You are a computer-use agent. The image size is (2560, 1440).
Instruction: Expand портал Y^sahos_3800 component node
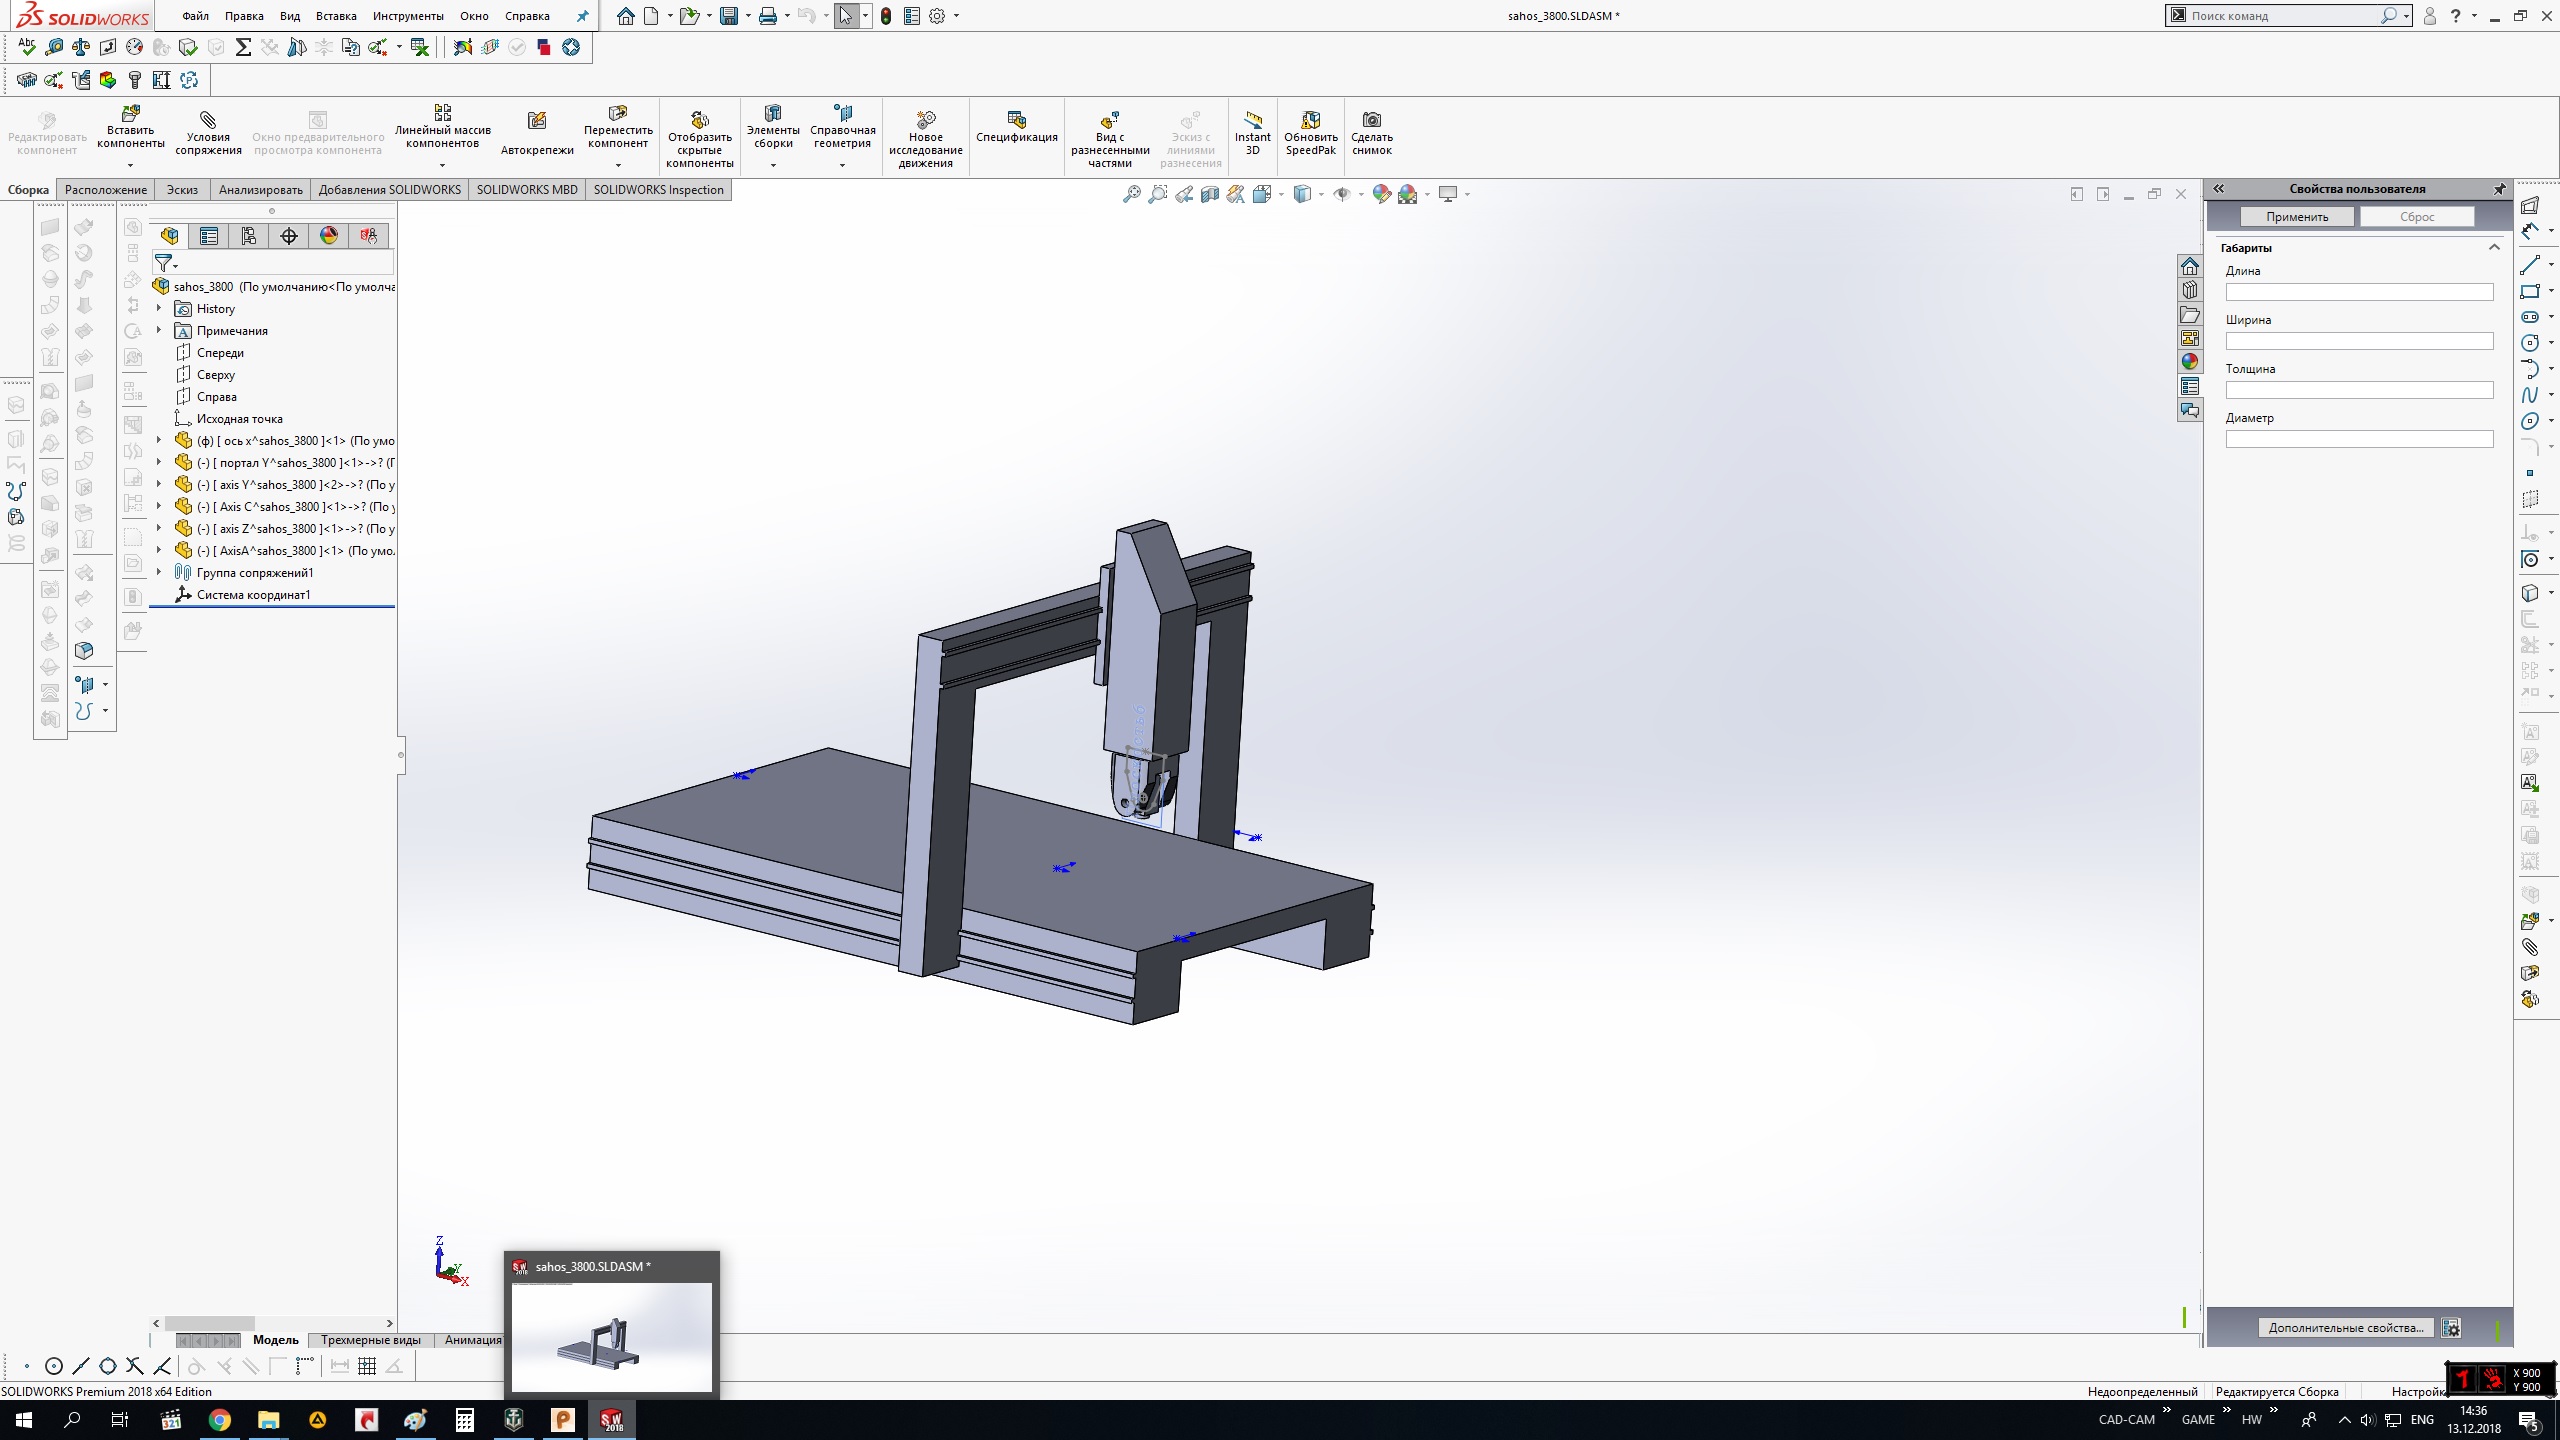tap(159, 463)
